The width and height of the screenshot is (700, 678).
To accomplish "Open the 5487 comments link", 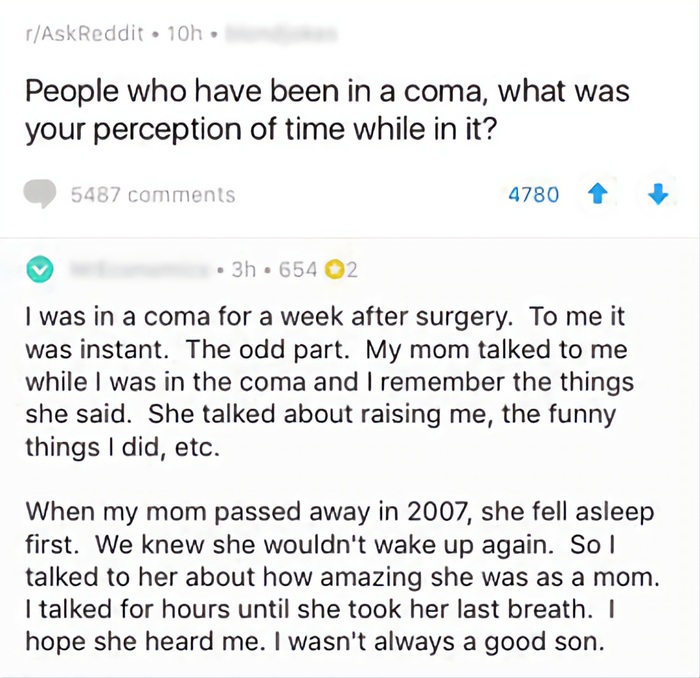I will point(153,195).
